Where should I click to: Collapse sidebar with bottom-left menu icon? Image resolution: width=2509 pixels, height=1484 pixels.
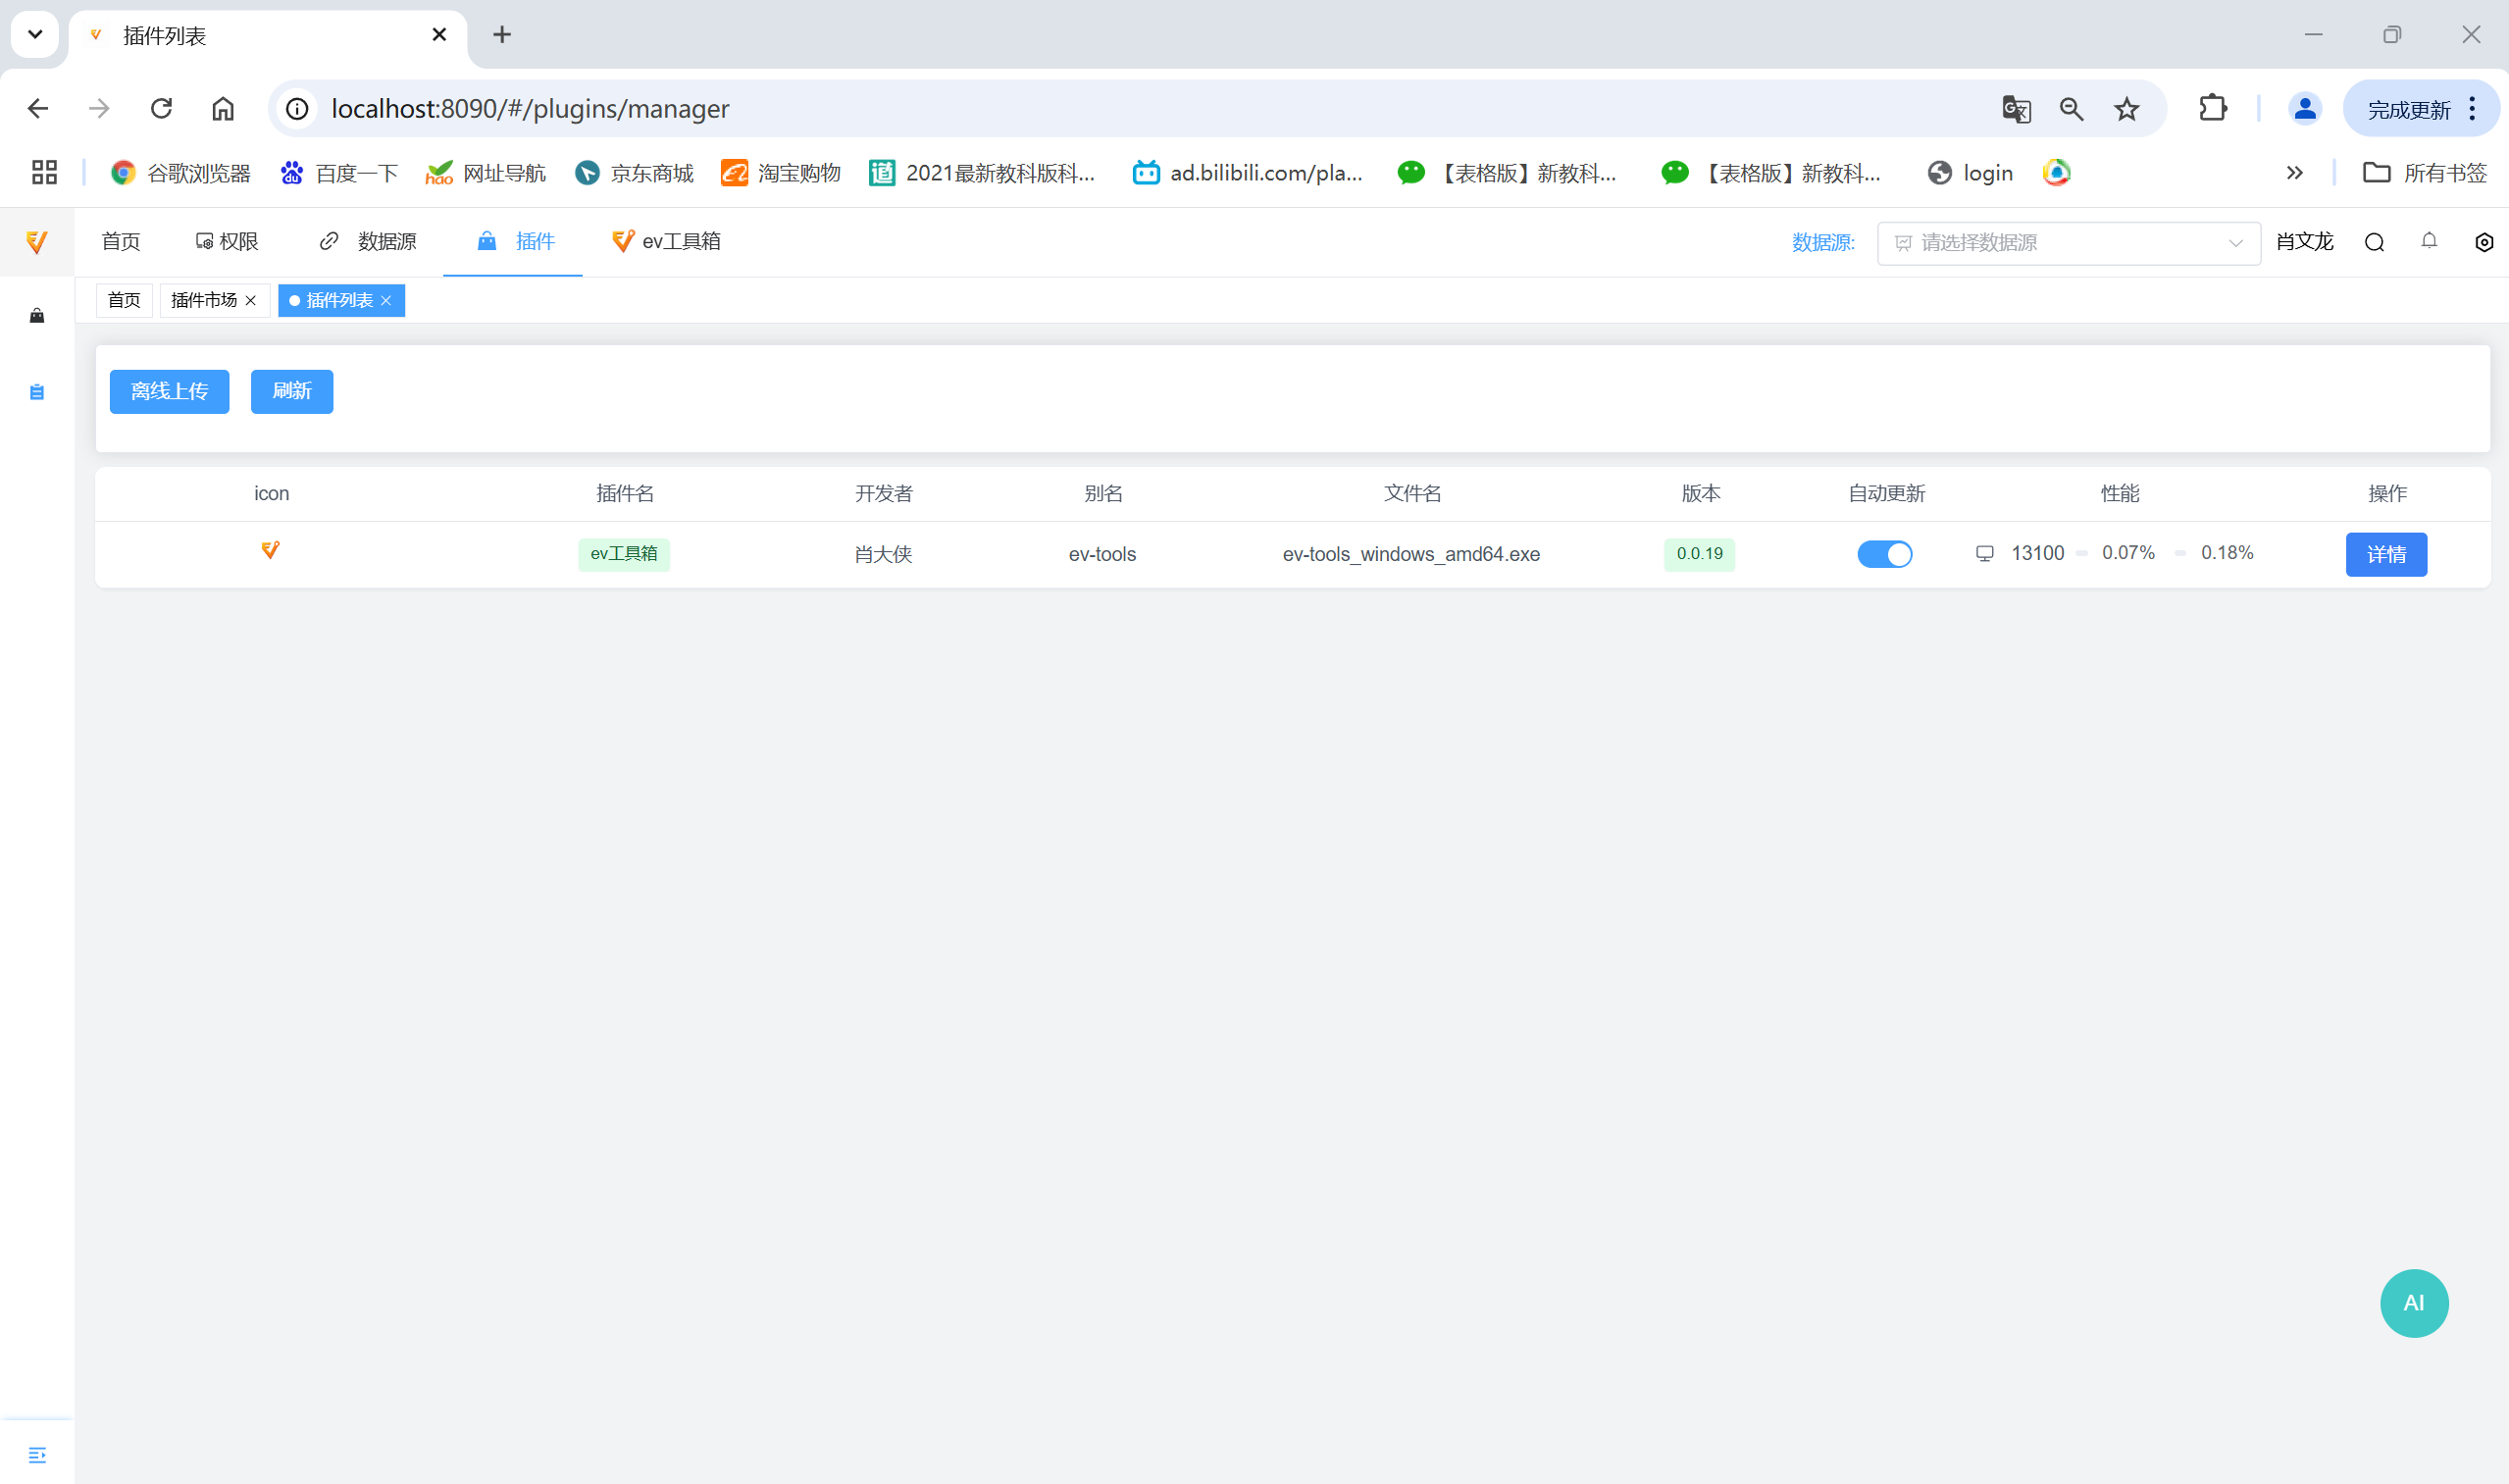[x=37, y=1454]
